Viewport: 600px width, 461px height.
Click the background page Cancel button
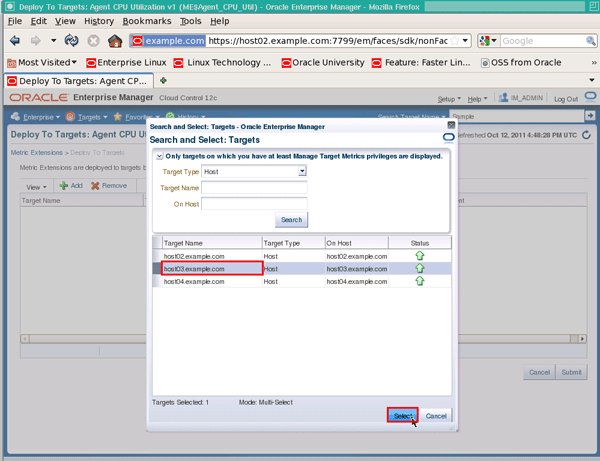(539, 372)
